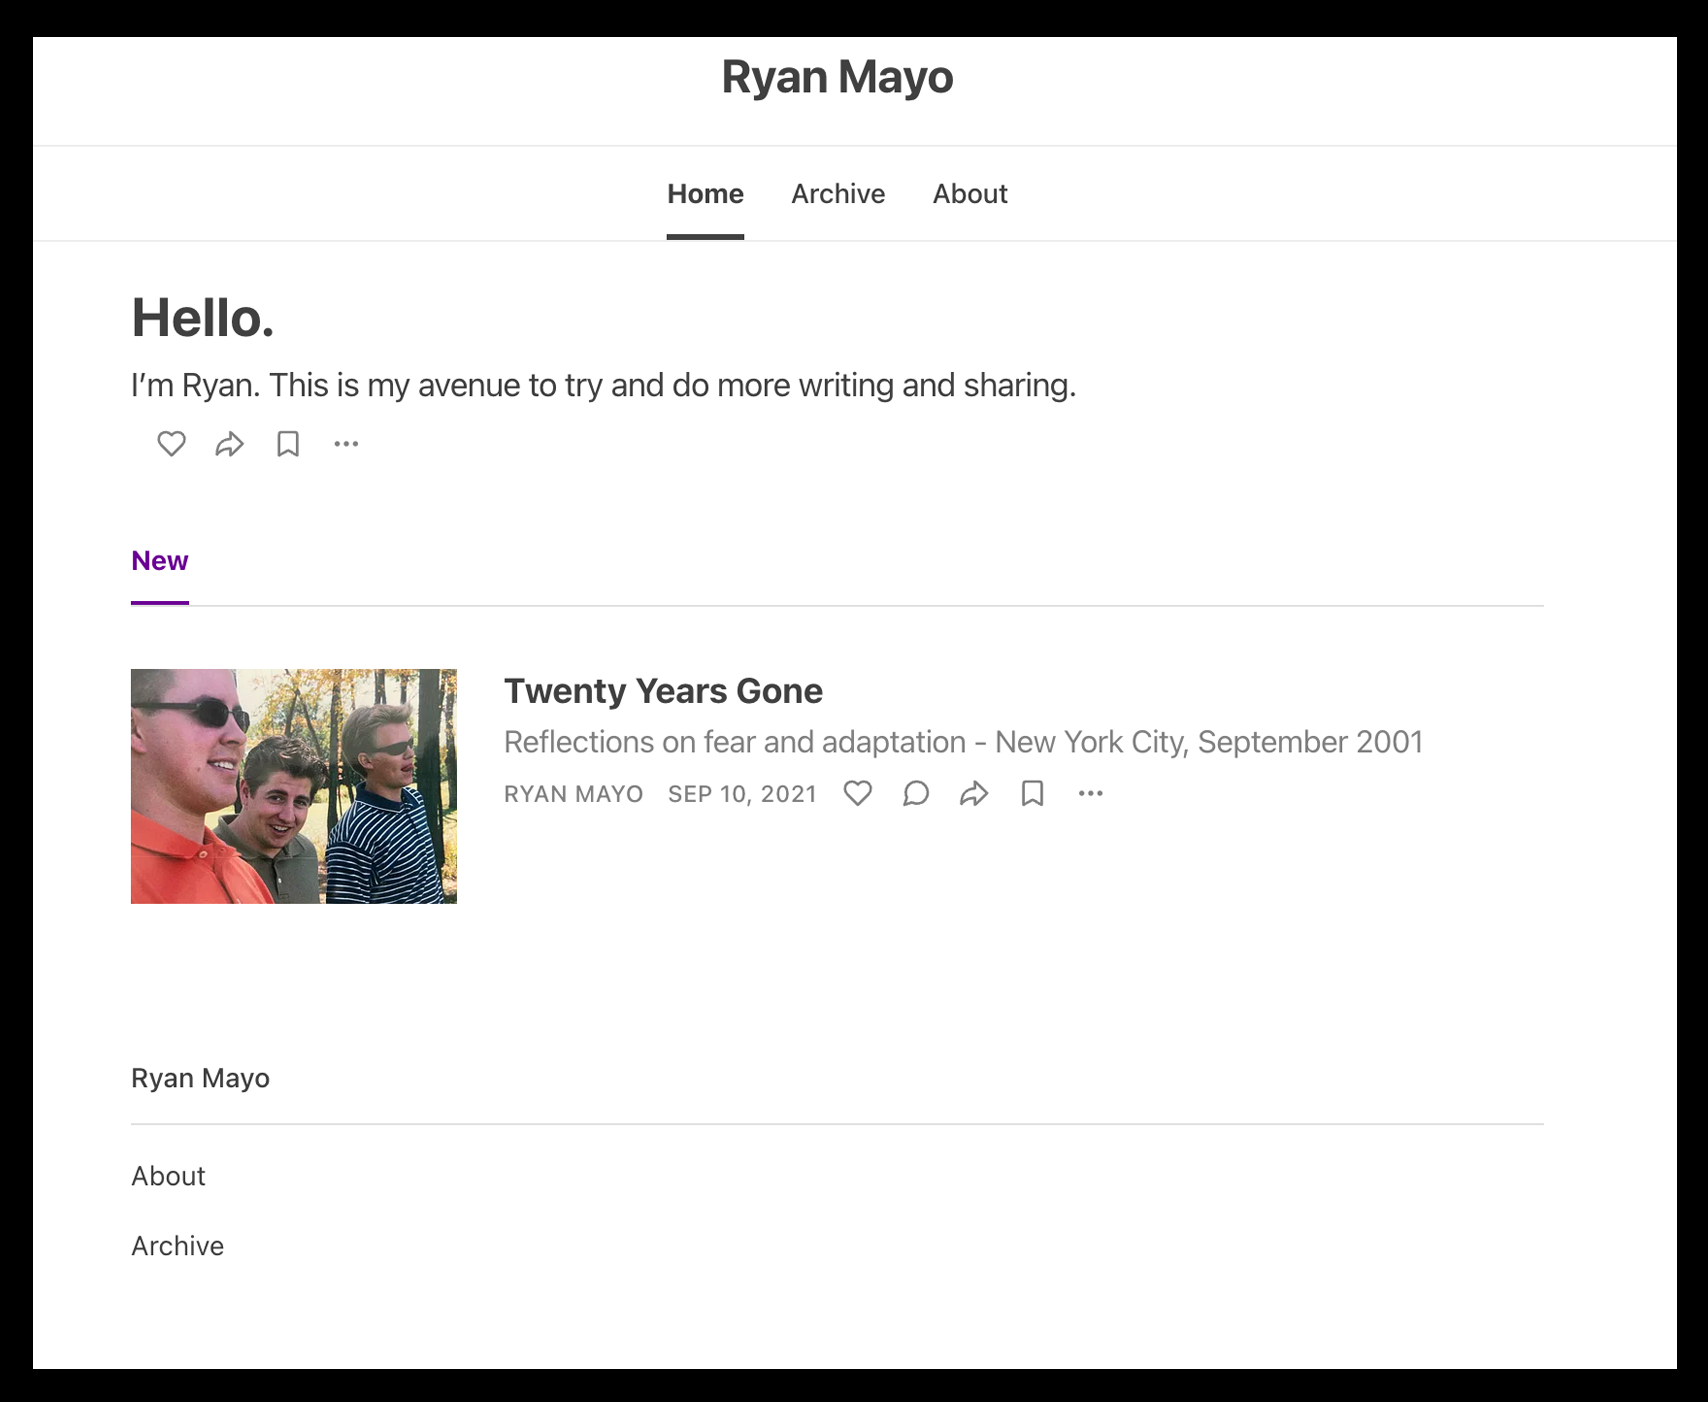Click Ryan Mayo name in the footer
This screenshot has height=1402, width=1708.
(x=200, y=1078)
